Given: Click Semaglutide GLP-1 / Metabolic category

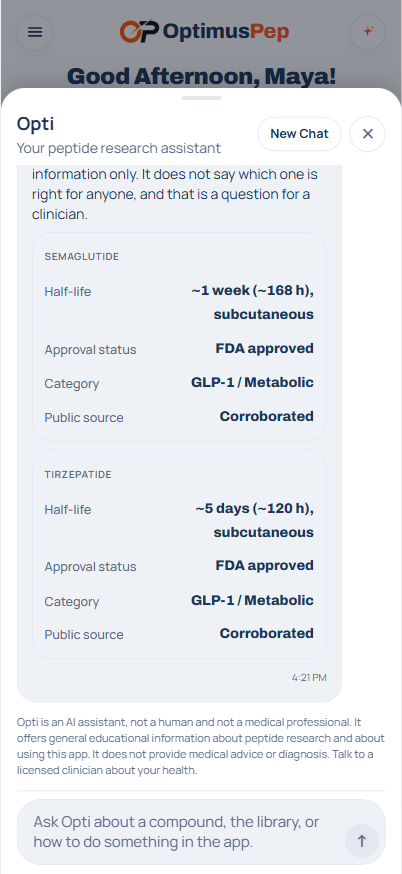Looking at the screenshot, I should pos(253,382).
